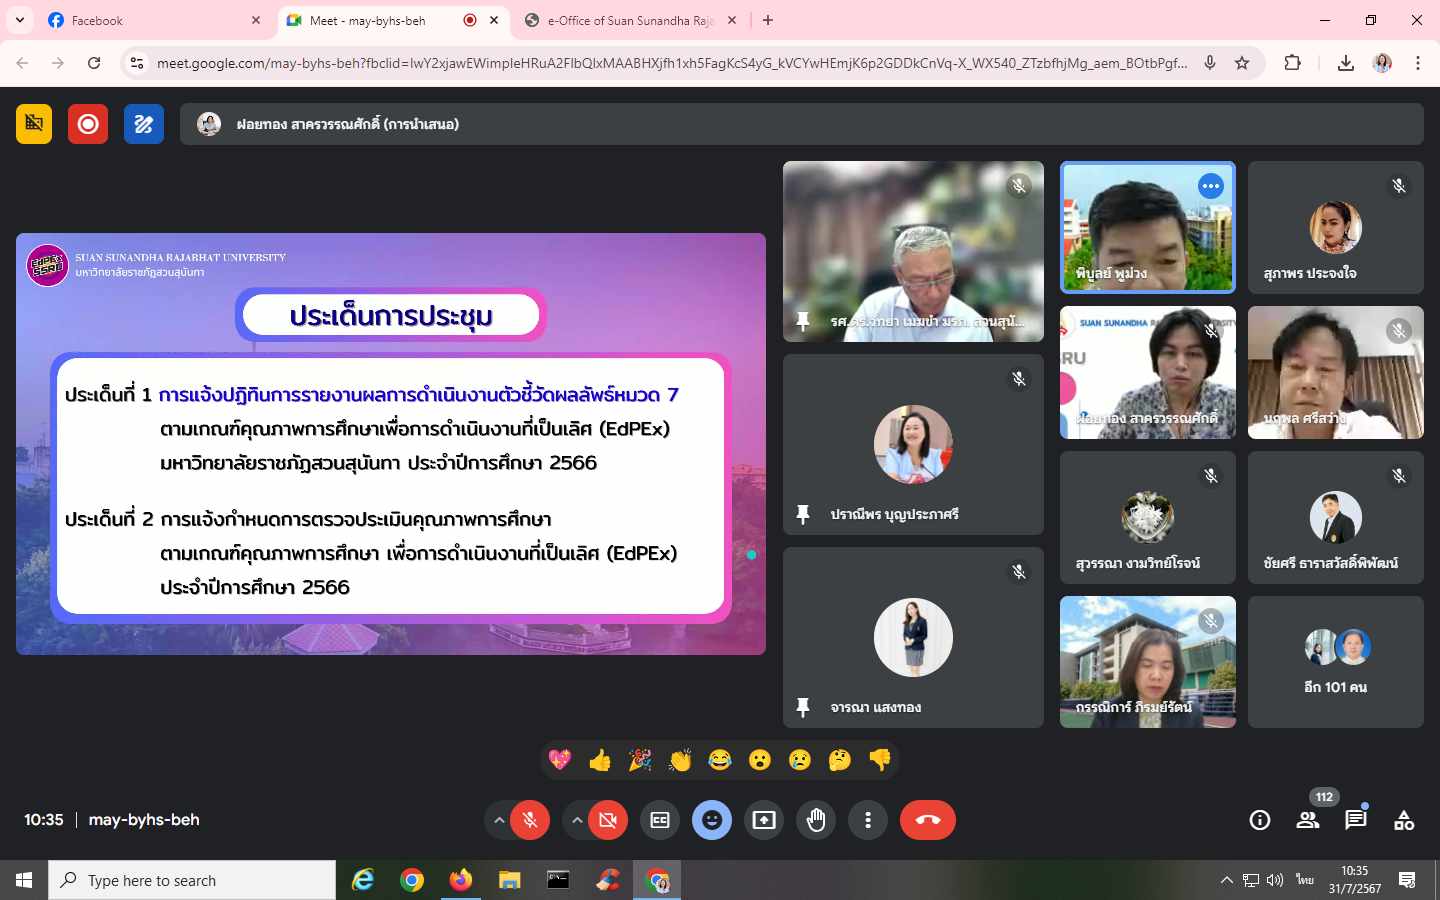The width and height of the screenshot is (1440, 900).
Task: Send the thumbs up reaction
Action: 600,761
